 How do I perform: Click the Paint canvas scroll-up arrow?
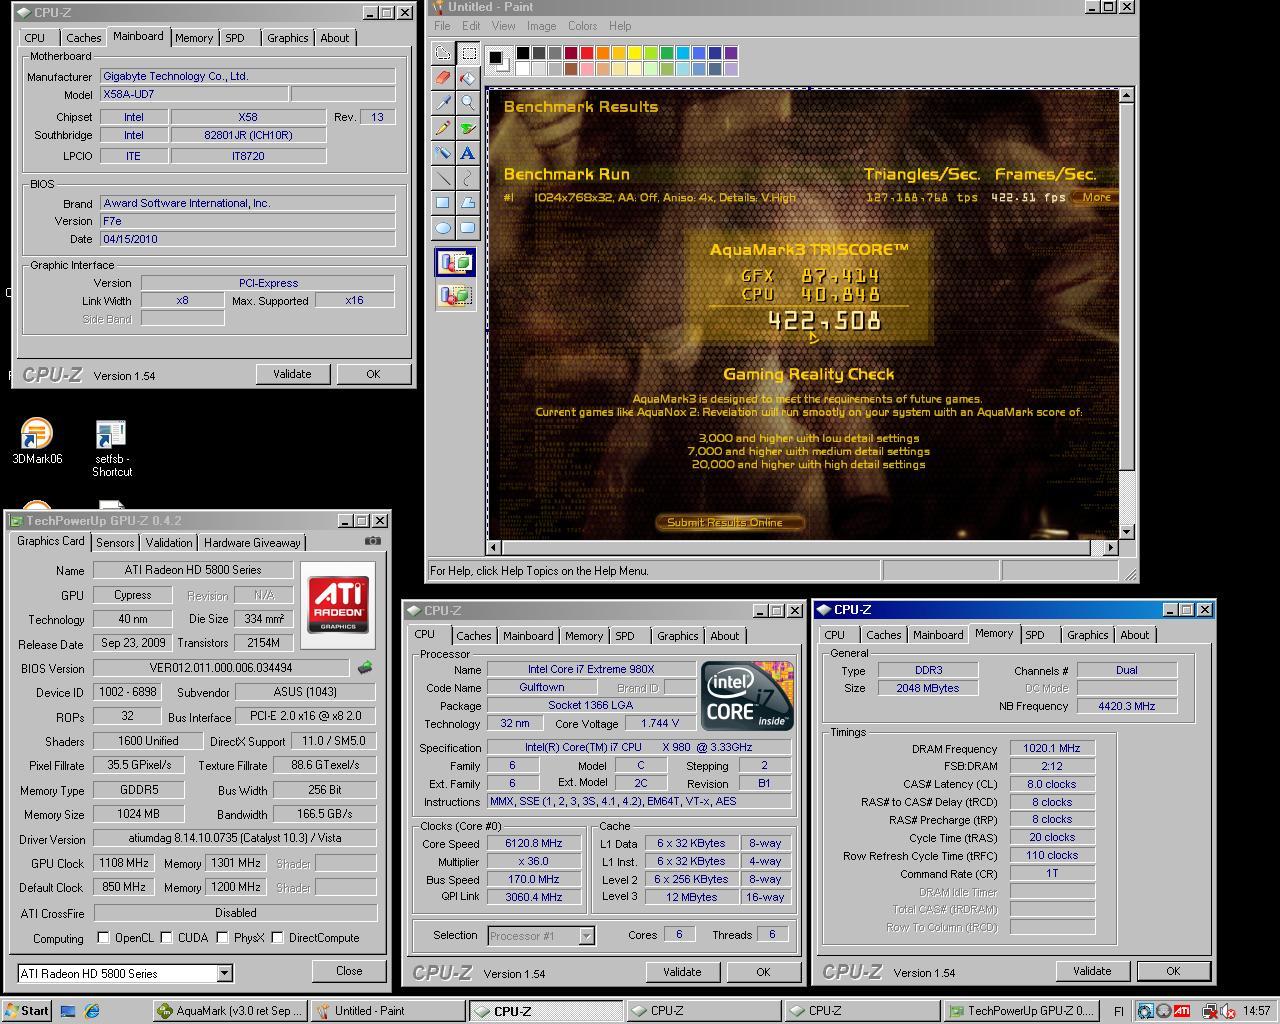pos(1126,95)
